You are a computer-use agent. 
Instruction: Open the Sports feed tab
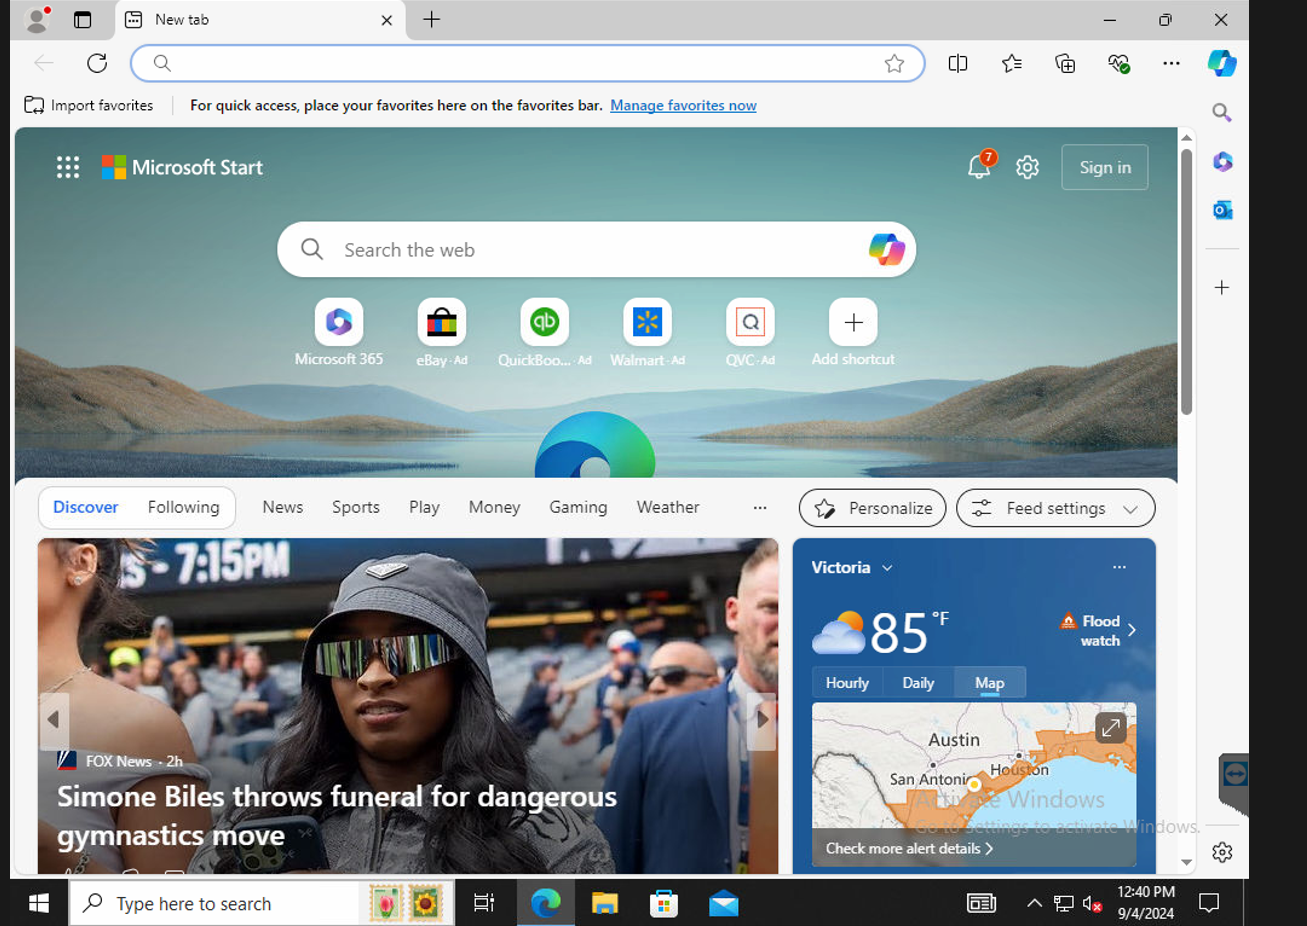[356, 507]
